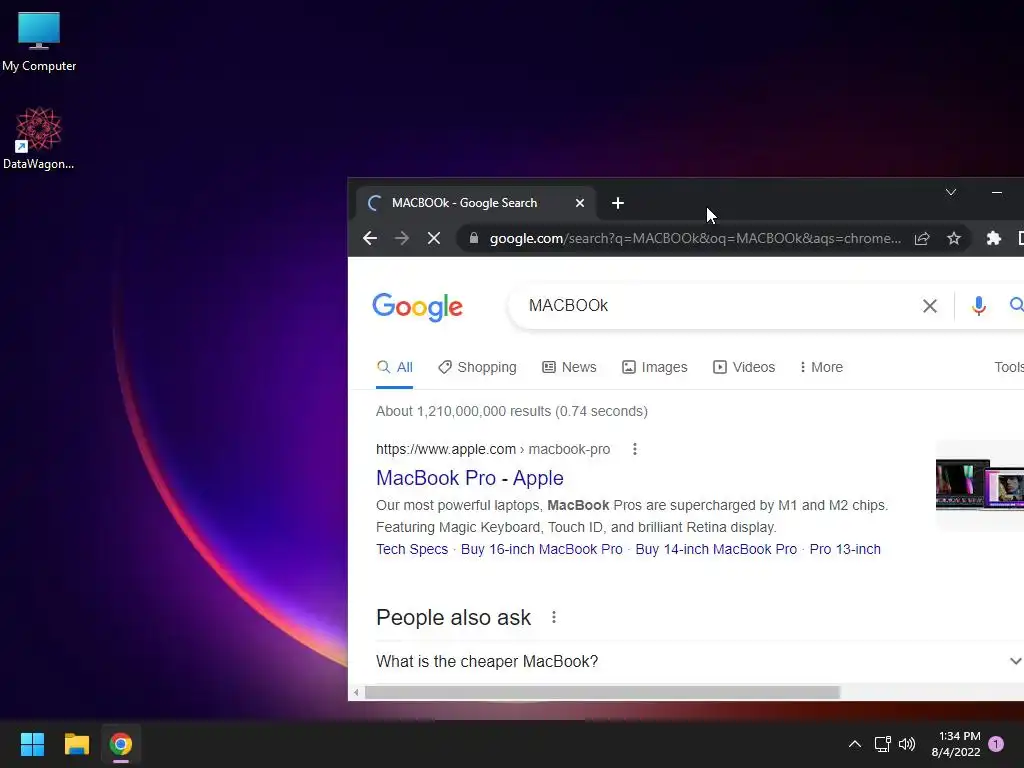Image resolution: width=1024 pixels, height=768 pixels.
Task: Open My Computer desktop icon
Action: tap(39, 42)
